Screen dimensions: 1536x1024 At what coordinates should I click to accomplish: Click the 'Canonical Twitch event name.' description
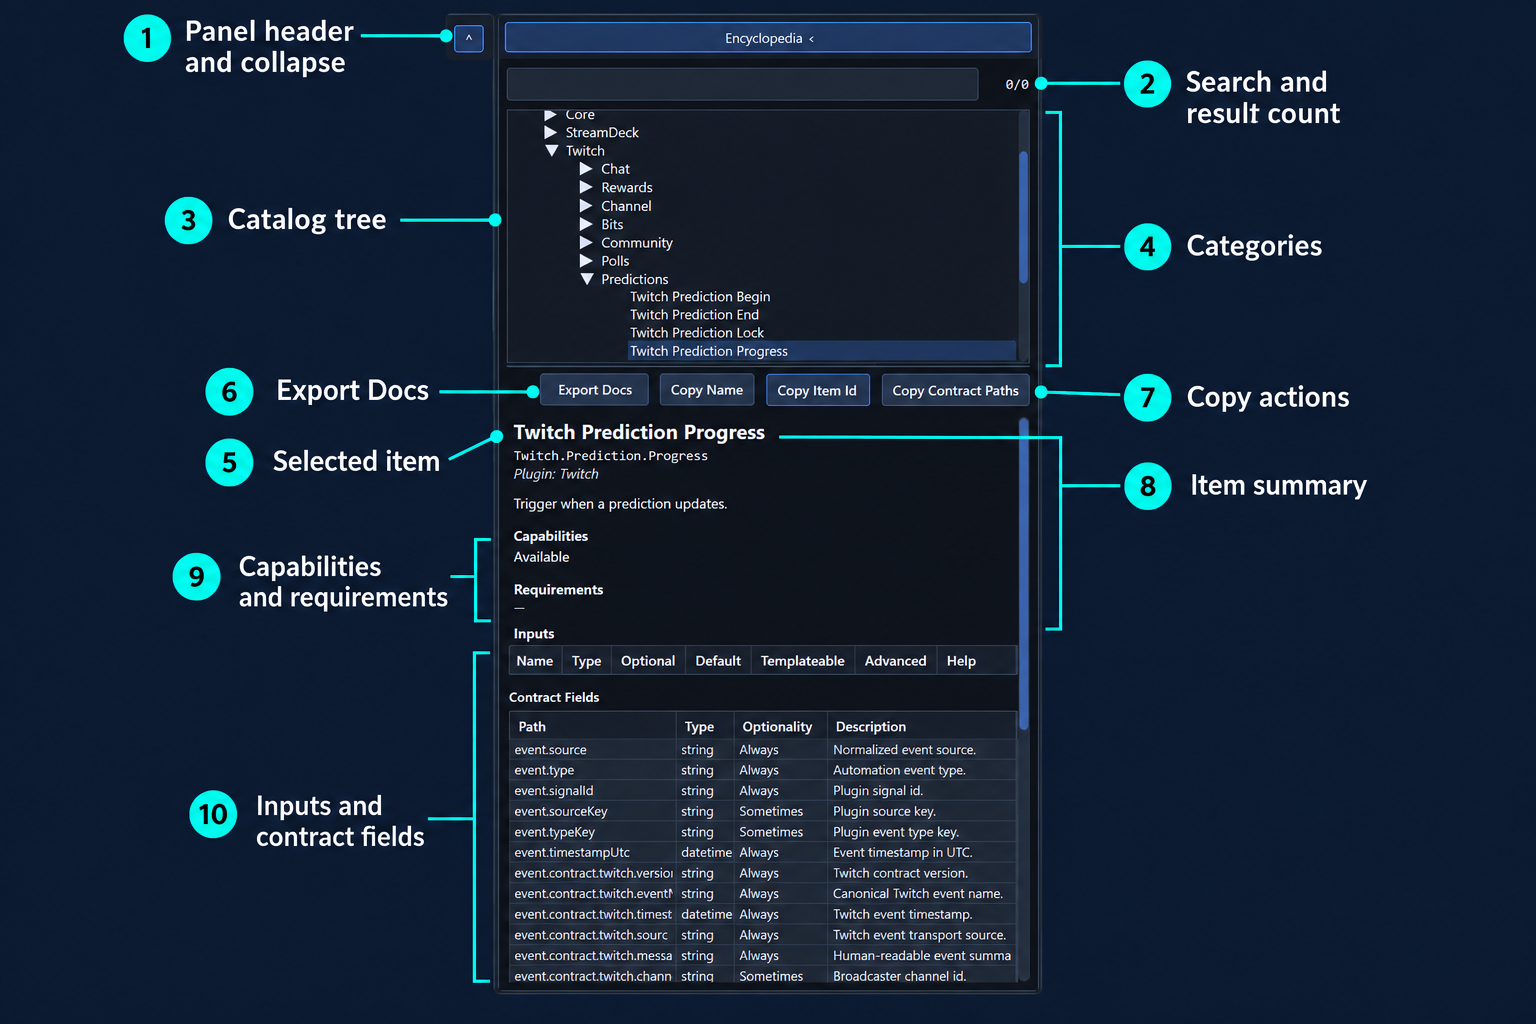point(918,894)
